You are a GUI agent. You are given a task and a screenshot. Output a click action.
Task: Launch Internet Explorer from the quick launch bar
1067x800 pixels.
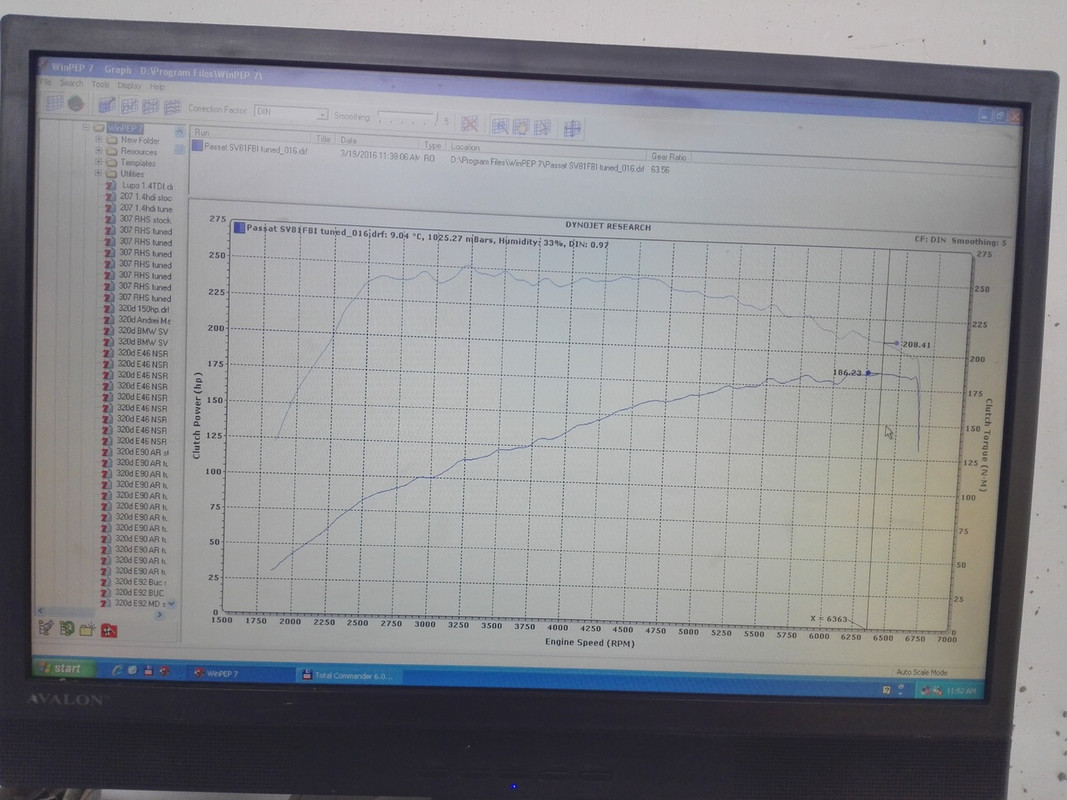116,670
